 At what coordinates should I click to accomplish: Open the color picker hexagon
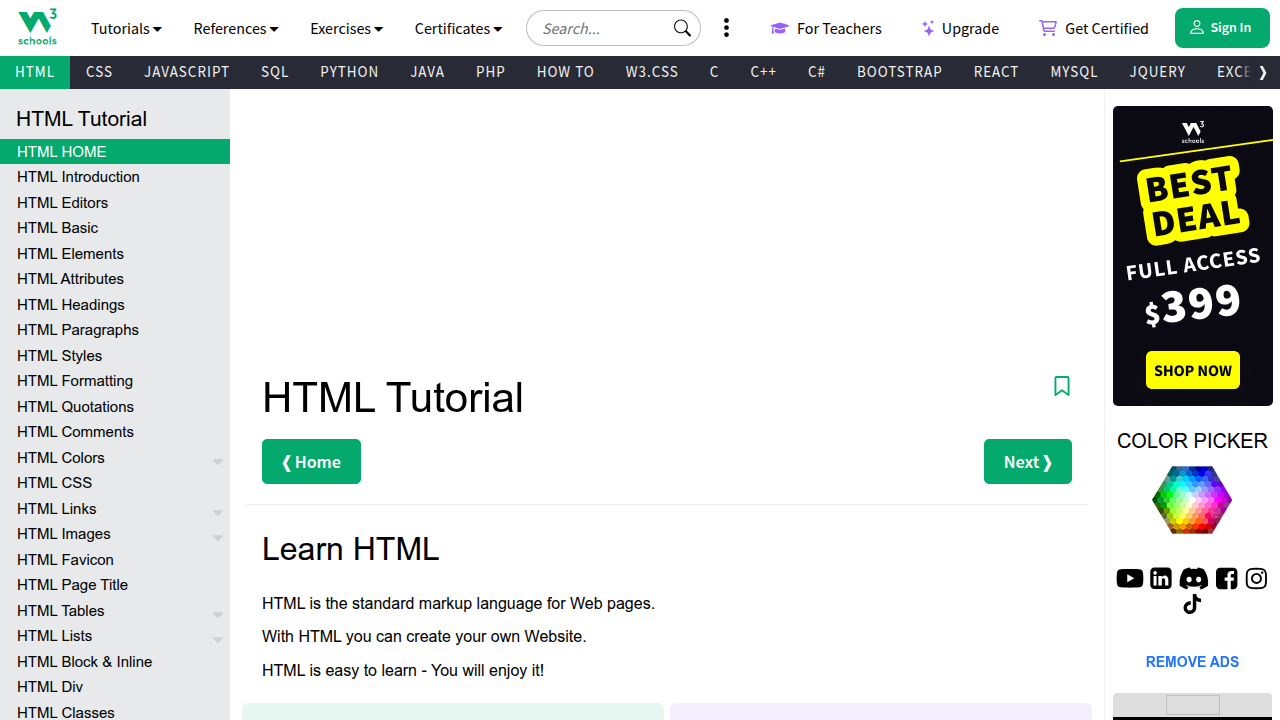click(1192, 499)
